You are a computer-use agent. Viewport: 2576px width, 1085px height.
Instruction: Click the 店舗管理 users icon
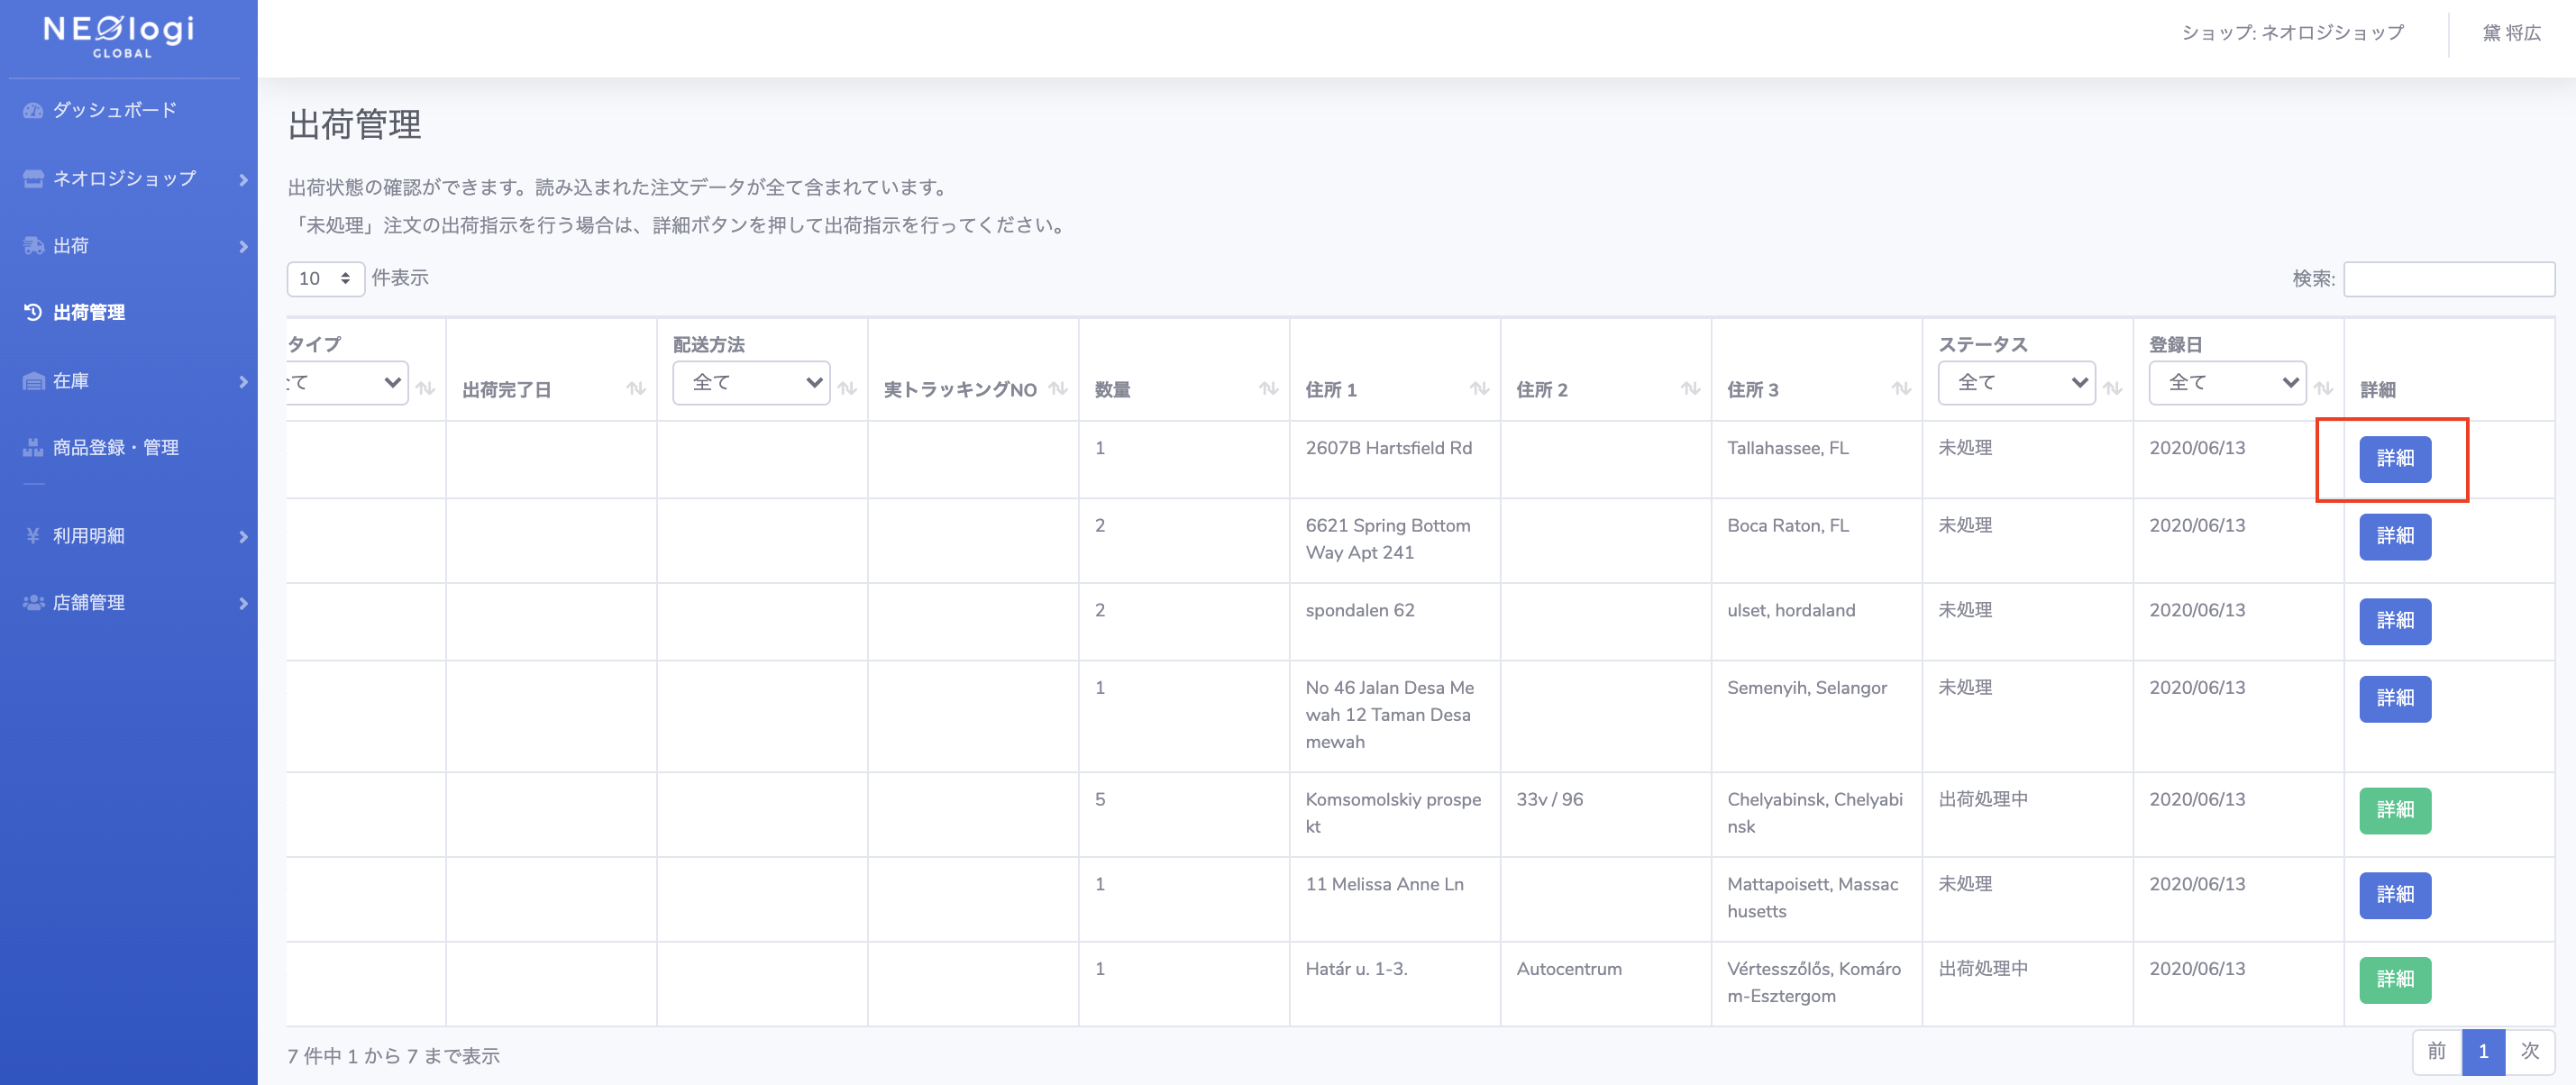(x=33, y=602)
